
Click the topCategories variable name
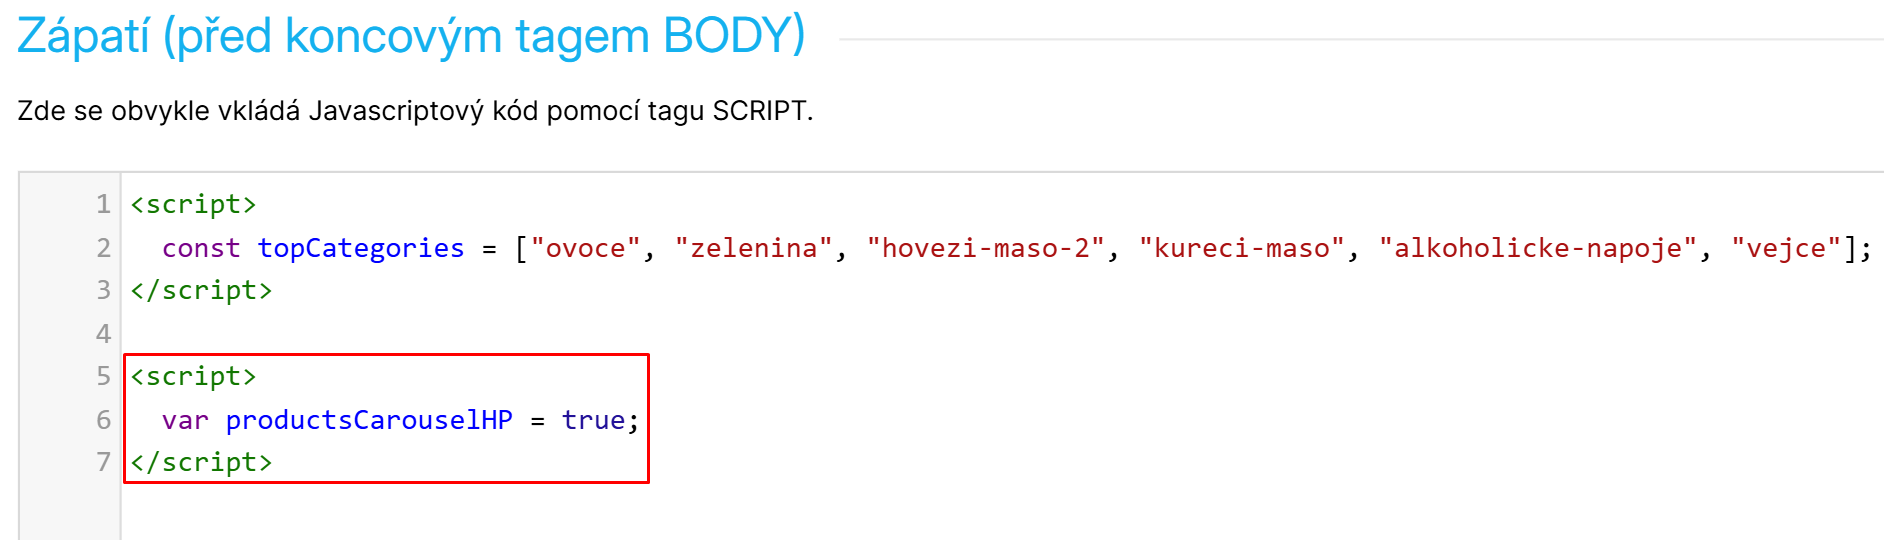(x=361, y=248)
